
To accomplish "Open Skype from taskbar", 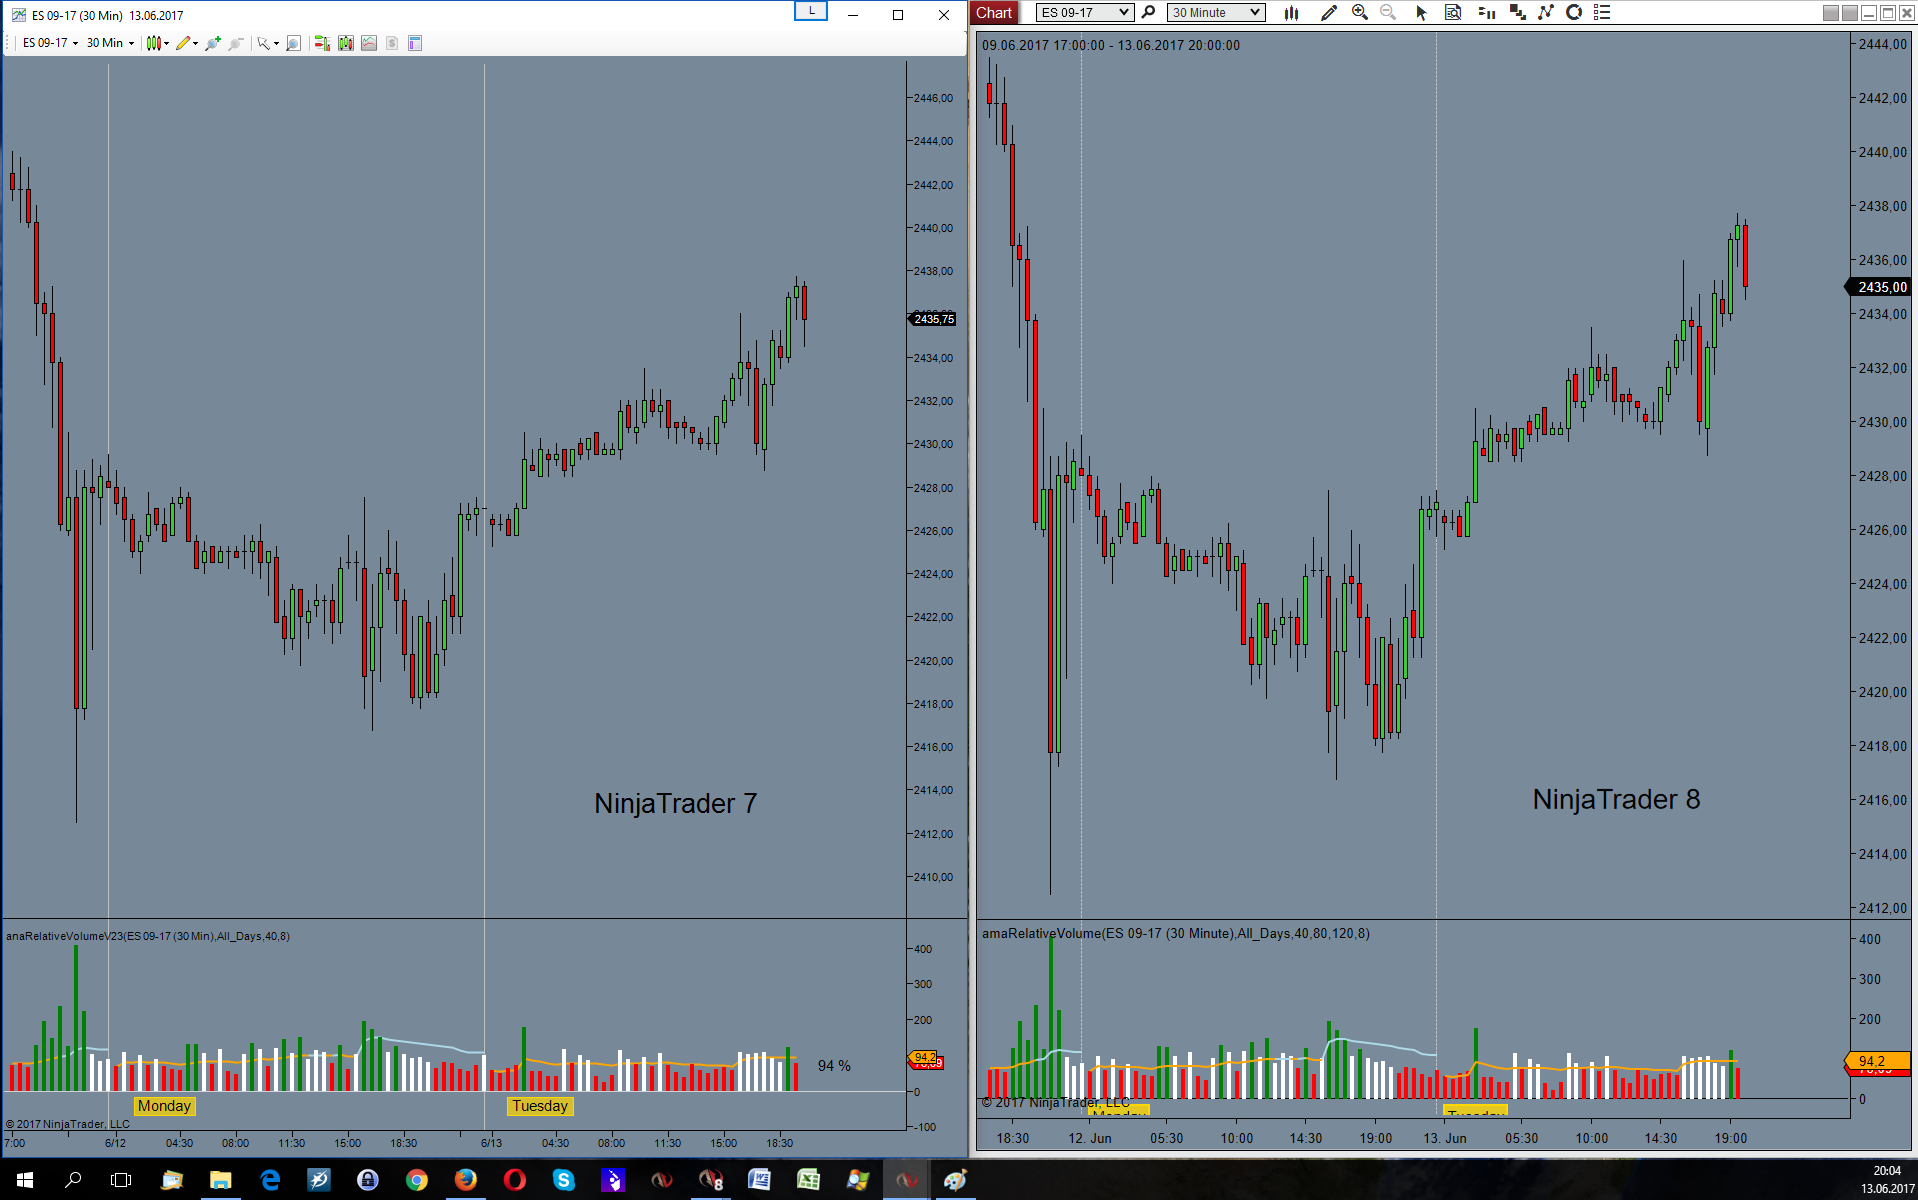I will (x=564, y=1180).
